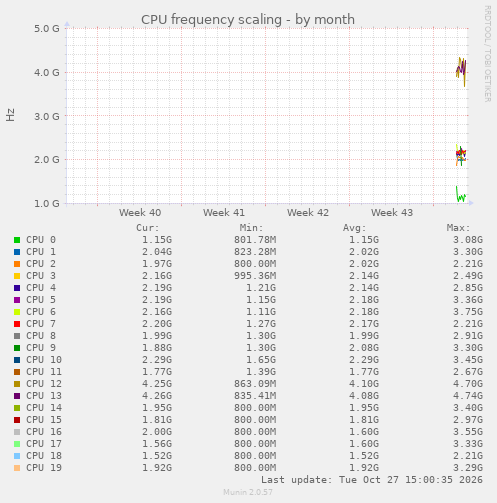Screen dimensions: 497x503
Task: Click the '5.0 G' y-axis label
Action: pos(47,29)
